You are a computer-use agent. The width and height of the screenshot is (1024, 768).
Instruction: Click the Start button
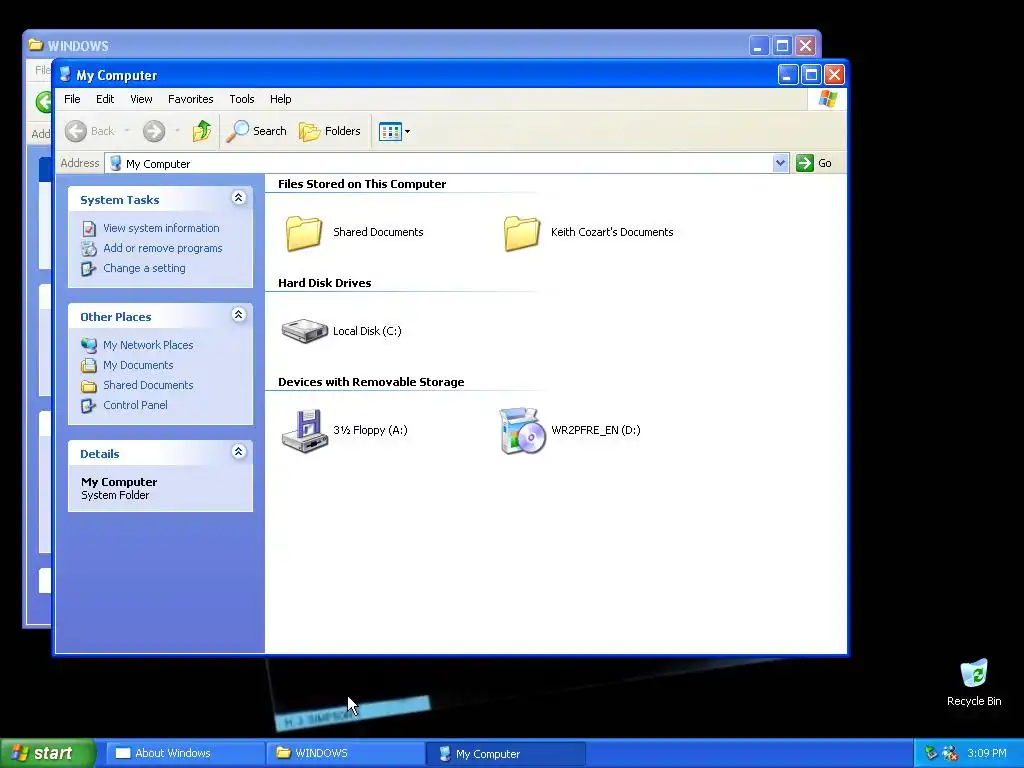48,754
